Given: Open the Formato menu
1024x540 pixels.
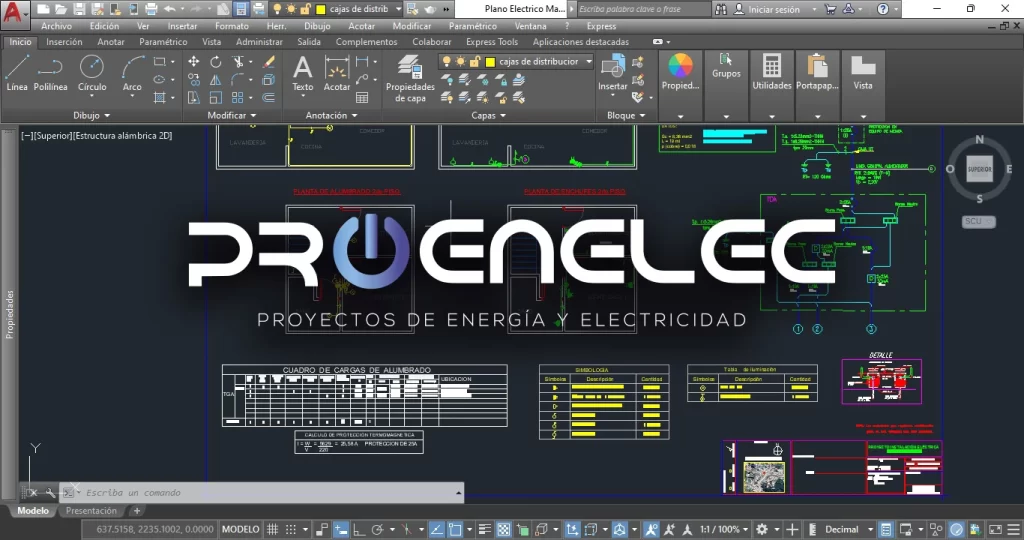Looking at the screenshot, I should coord(232,26).
